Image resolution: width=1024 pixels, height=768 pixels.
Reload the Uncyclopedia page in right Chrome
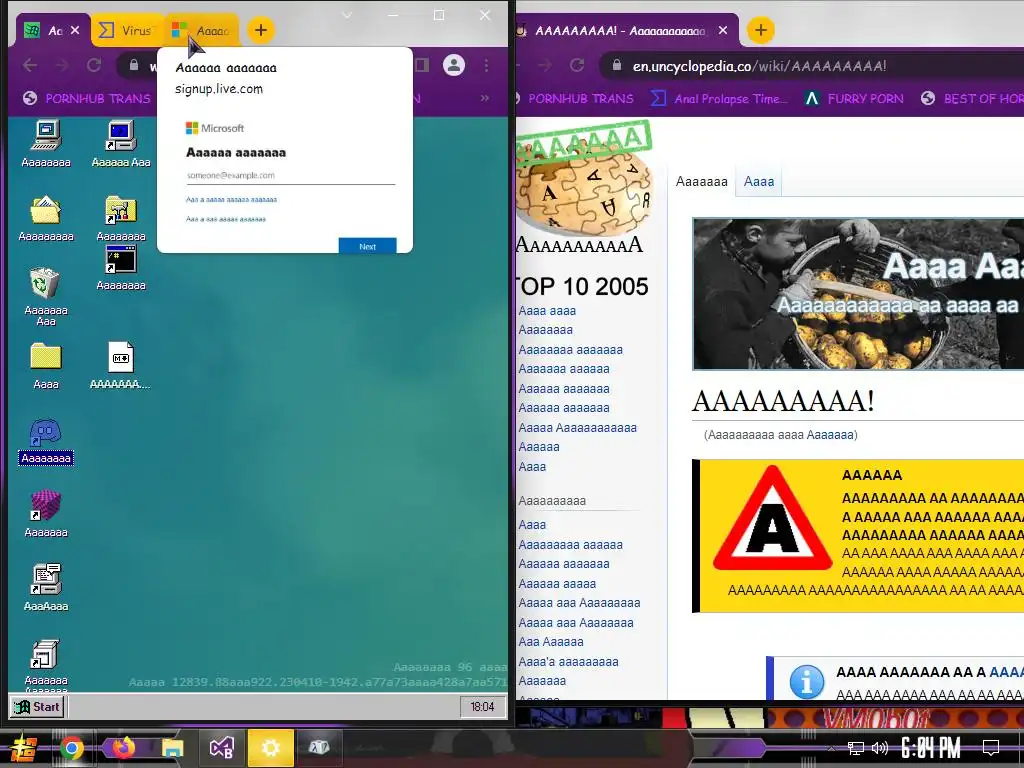point(577,65)
